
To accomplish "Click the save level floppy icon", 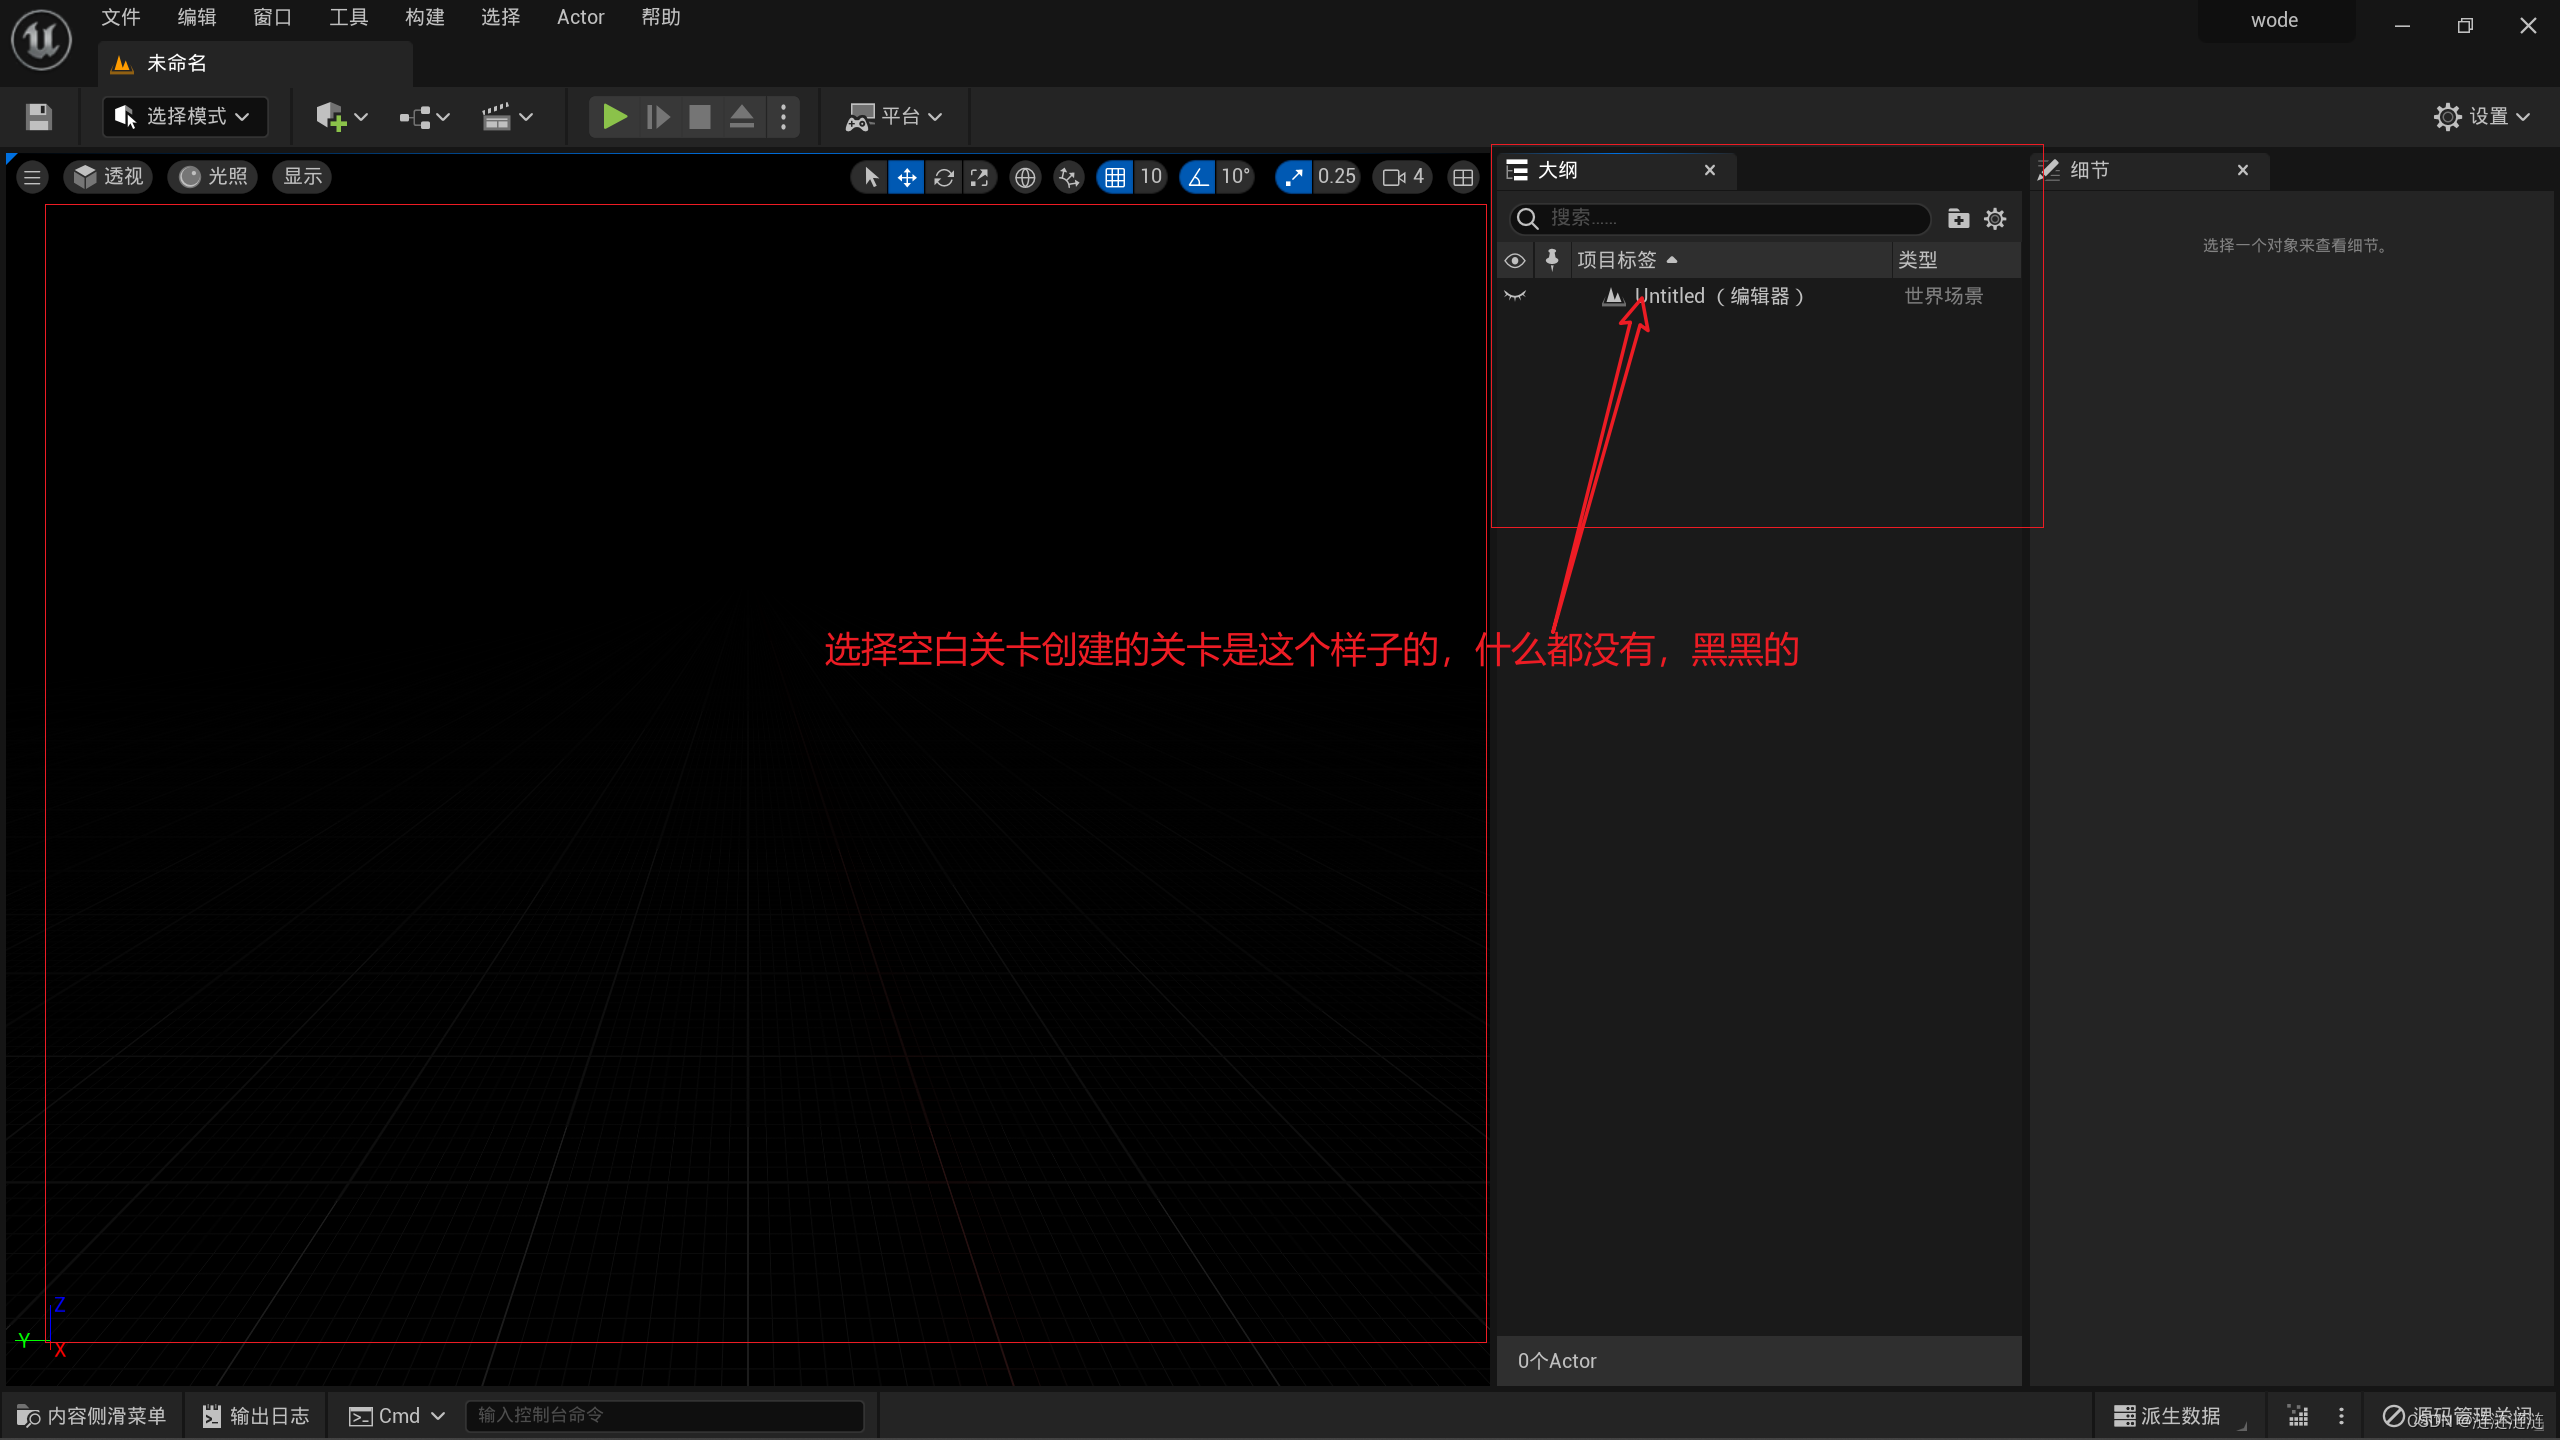I will coord(39,117).
